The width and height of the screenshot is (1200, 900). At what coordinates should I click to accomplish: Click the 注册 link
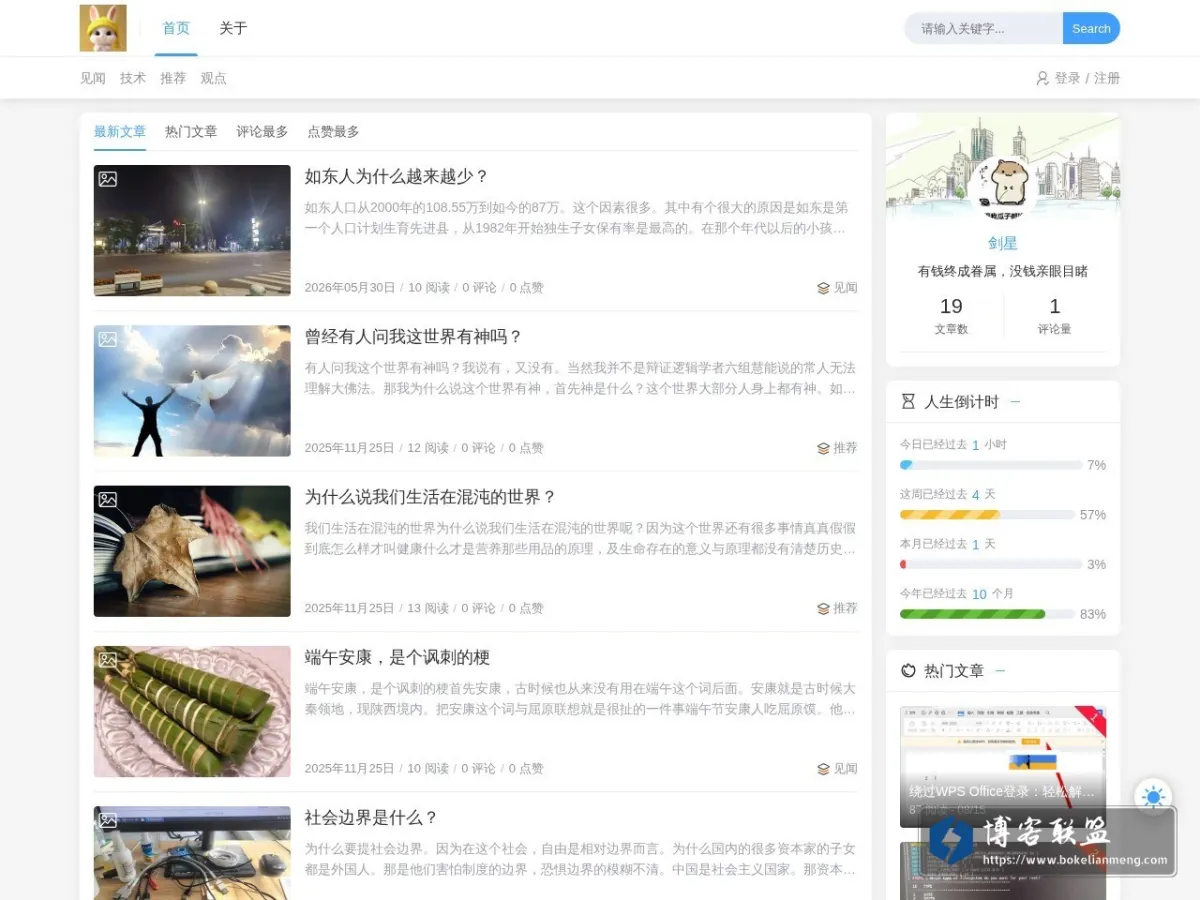pos(1107,78)
